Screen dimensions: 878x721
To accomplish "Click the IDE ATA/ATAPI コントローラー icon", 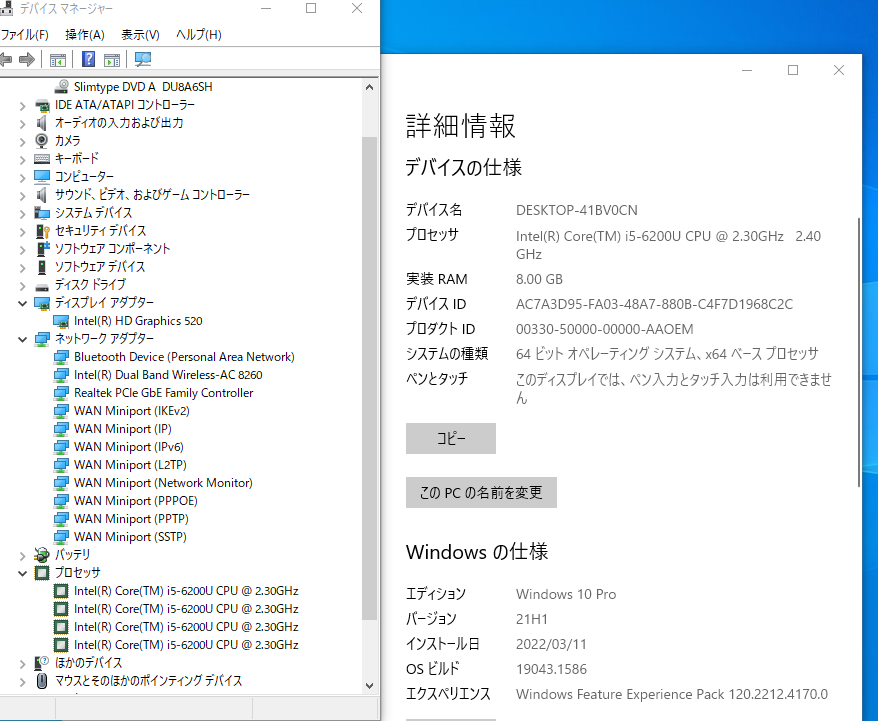I will 42,105.
